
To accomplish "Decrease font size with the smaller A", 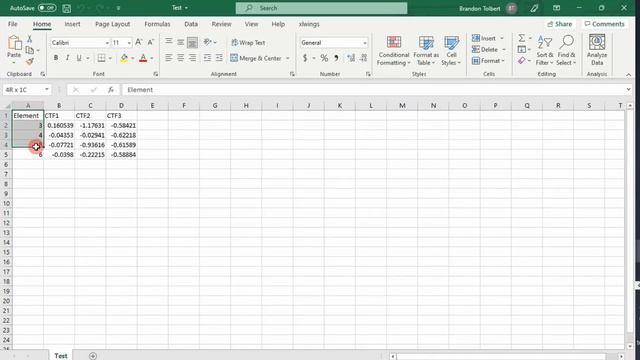I will coord(151,42).
